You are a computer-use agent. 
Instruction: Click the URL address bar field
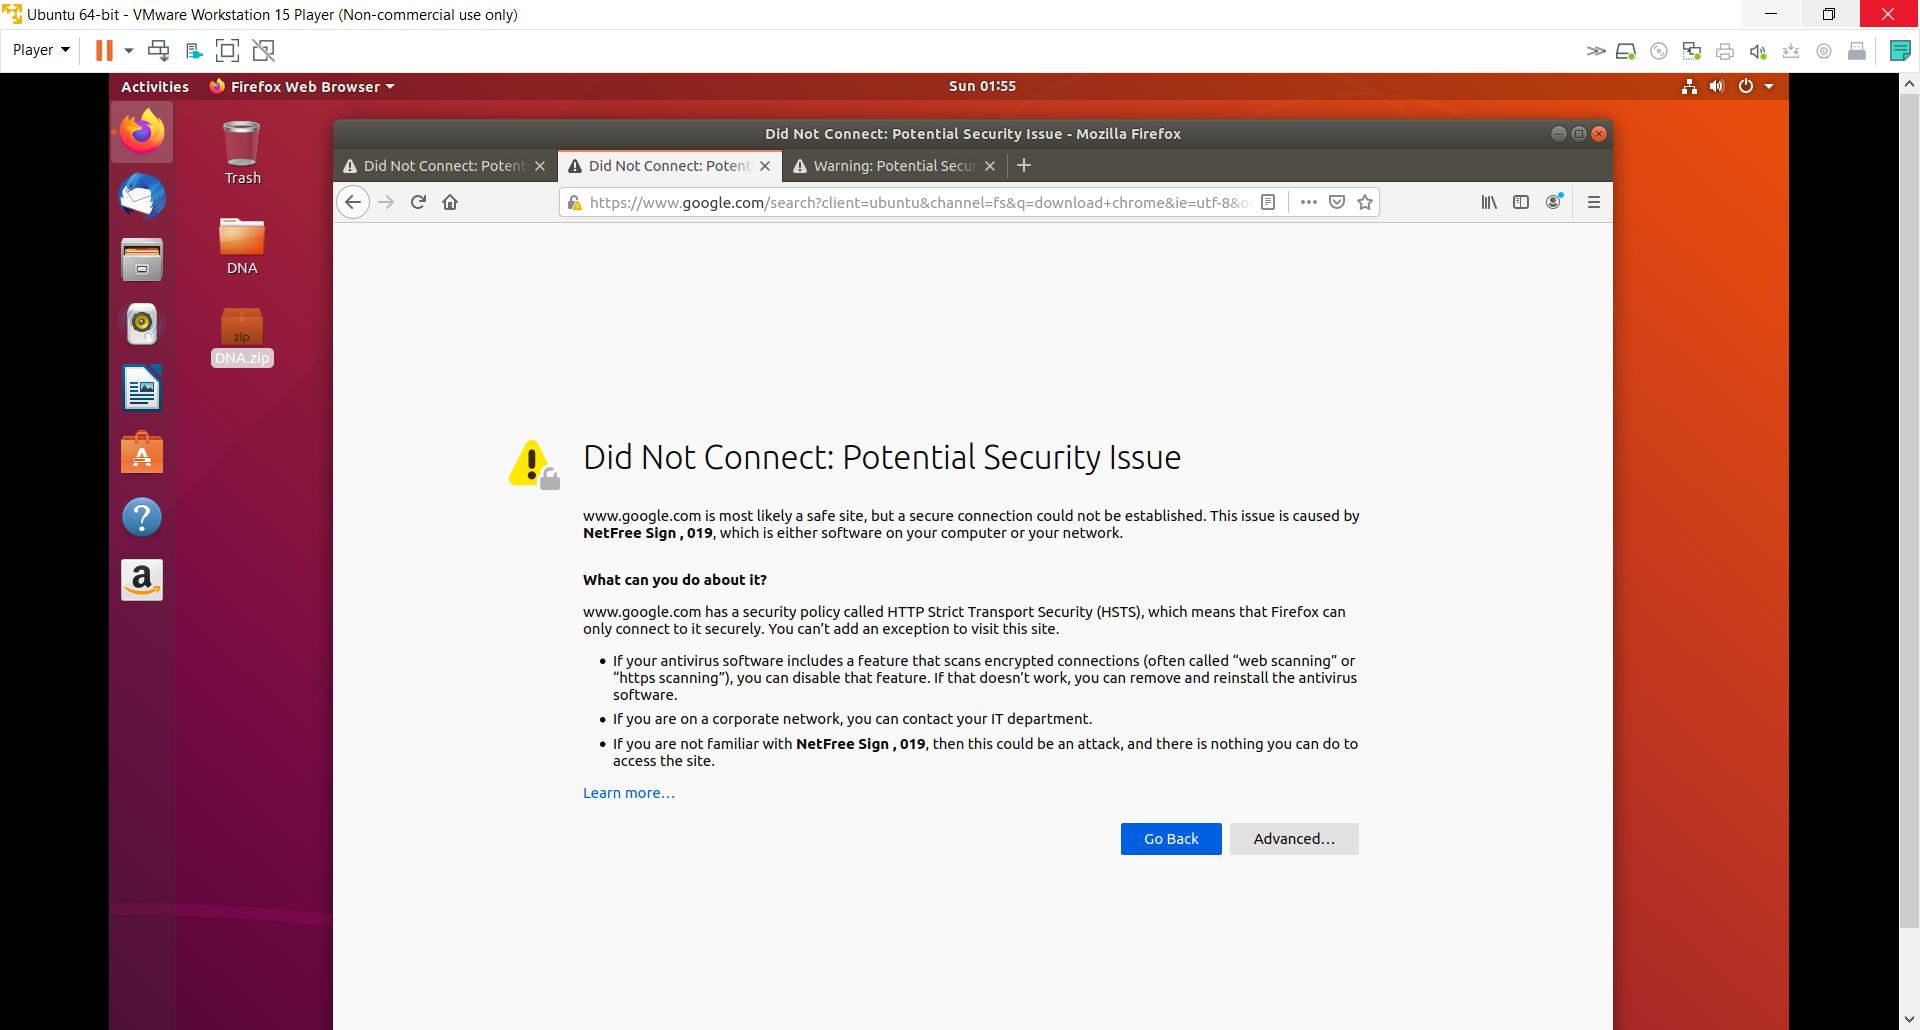tap(915, 202)
